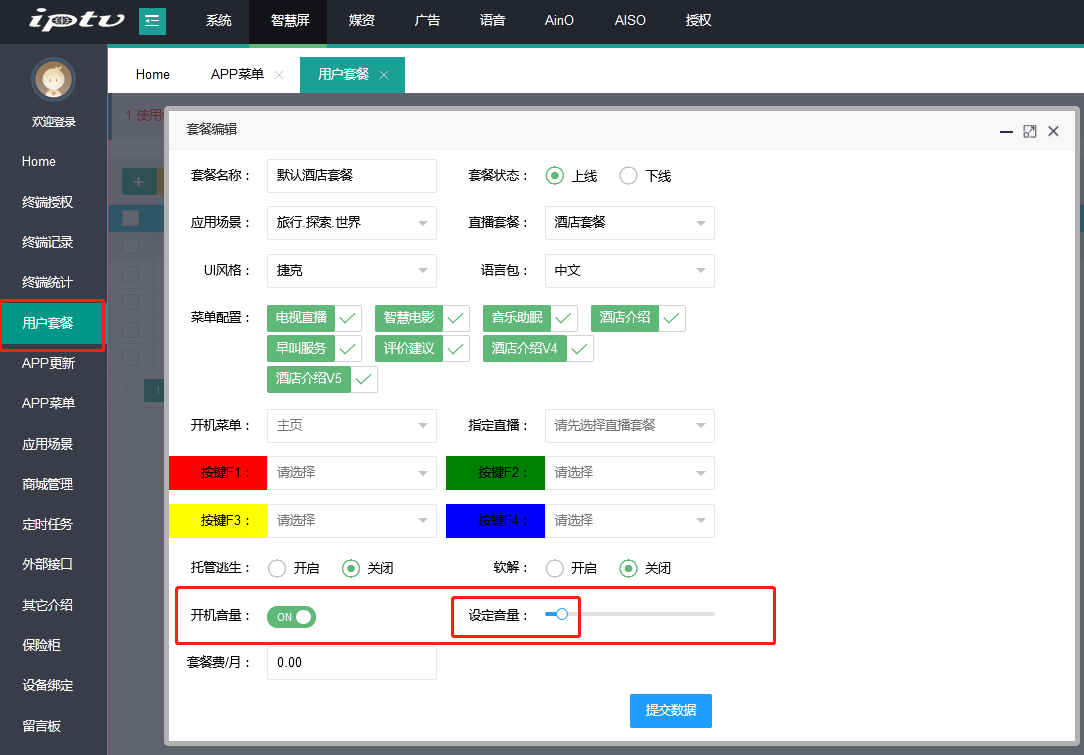1084x755 pixels.
Task: Go to 终端授权 in the sidebar
Action: click(x=48, y=202)
